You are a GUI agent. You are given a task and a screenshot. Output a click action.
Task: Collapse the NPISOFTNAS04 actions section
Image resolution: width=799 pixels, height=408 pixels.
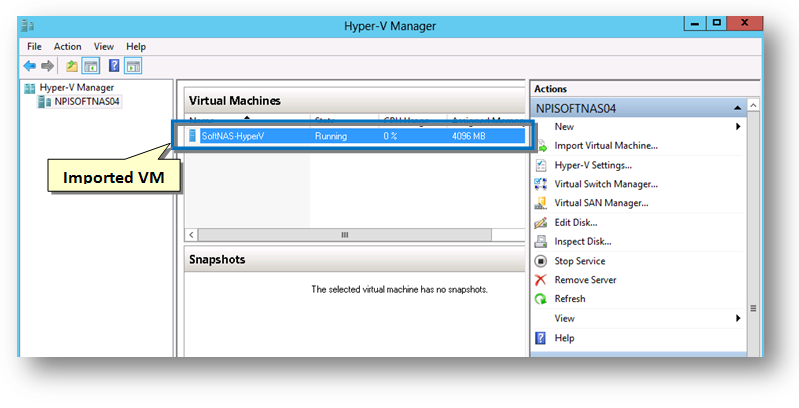tap(737, 108)
